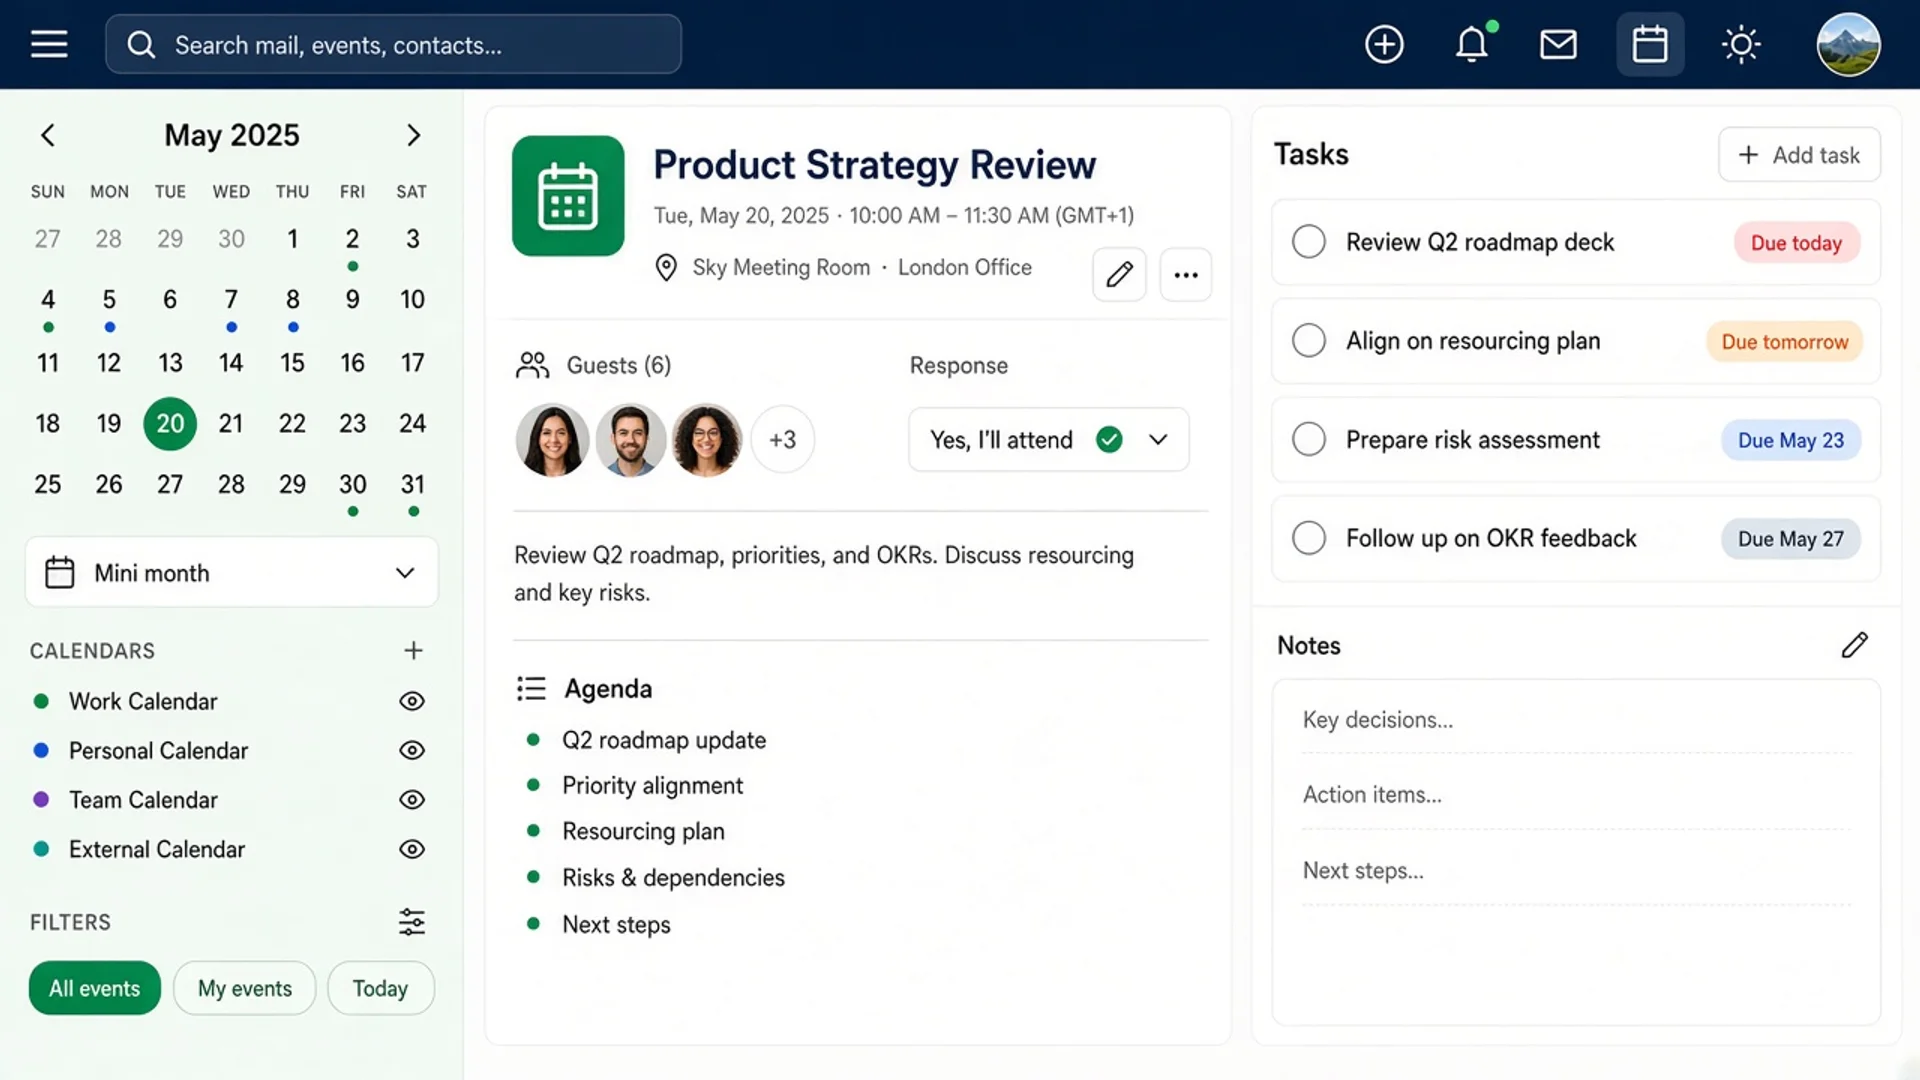Click the green event calendar icon

tap(568, 196)
